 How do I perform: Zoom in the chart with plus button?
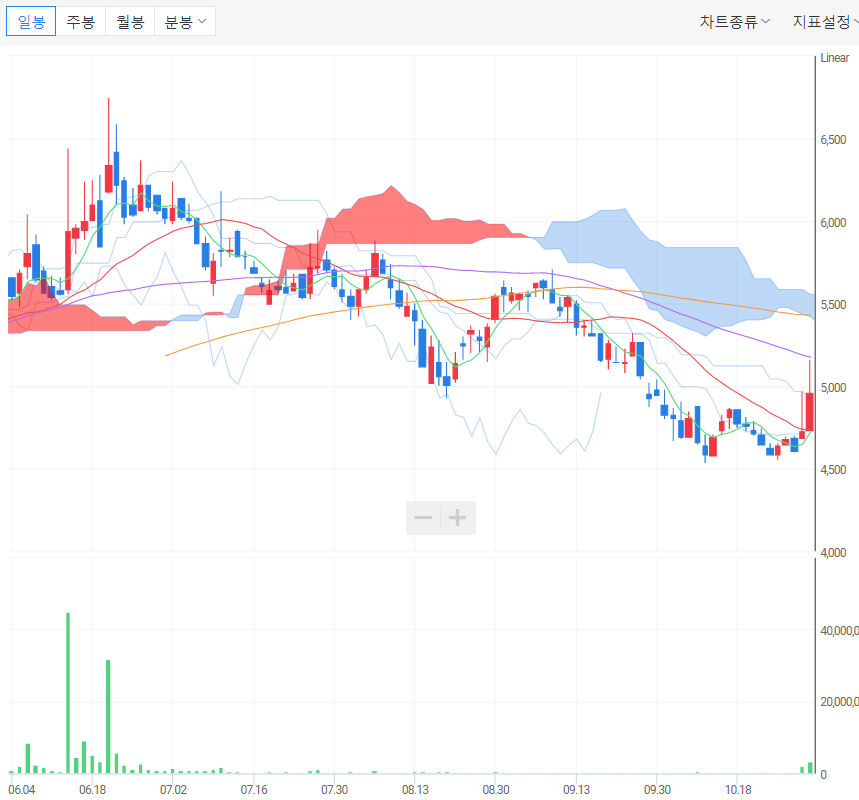(458, 517)
